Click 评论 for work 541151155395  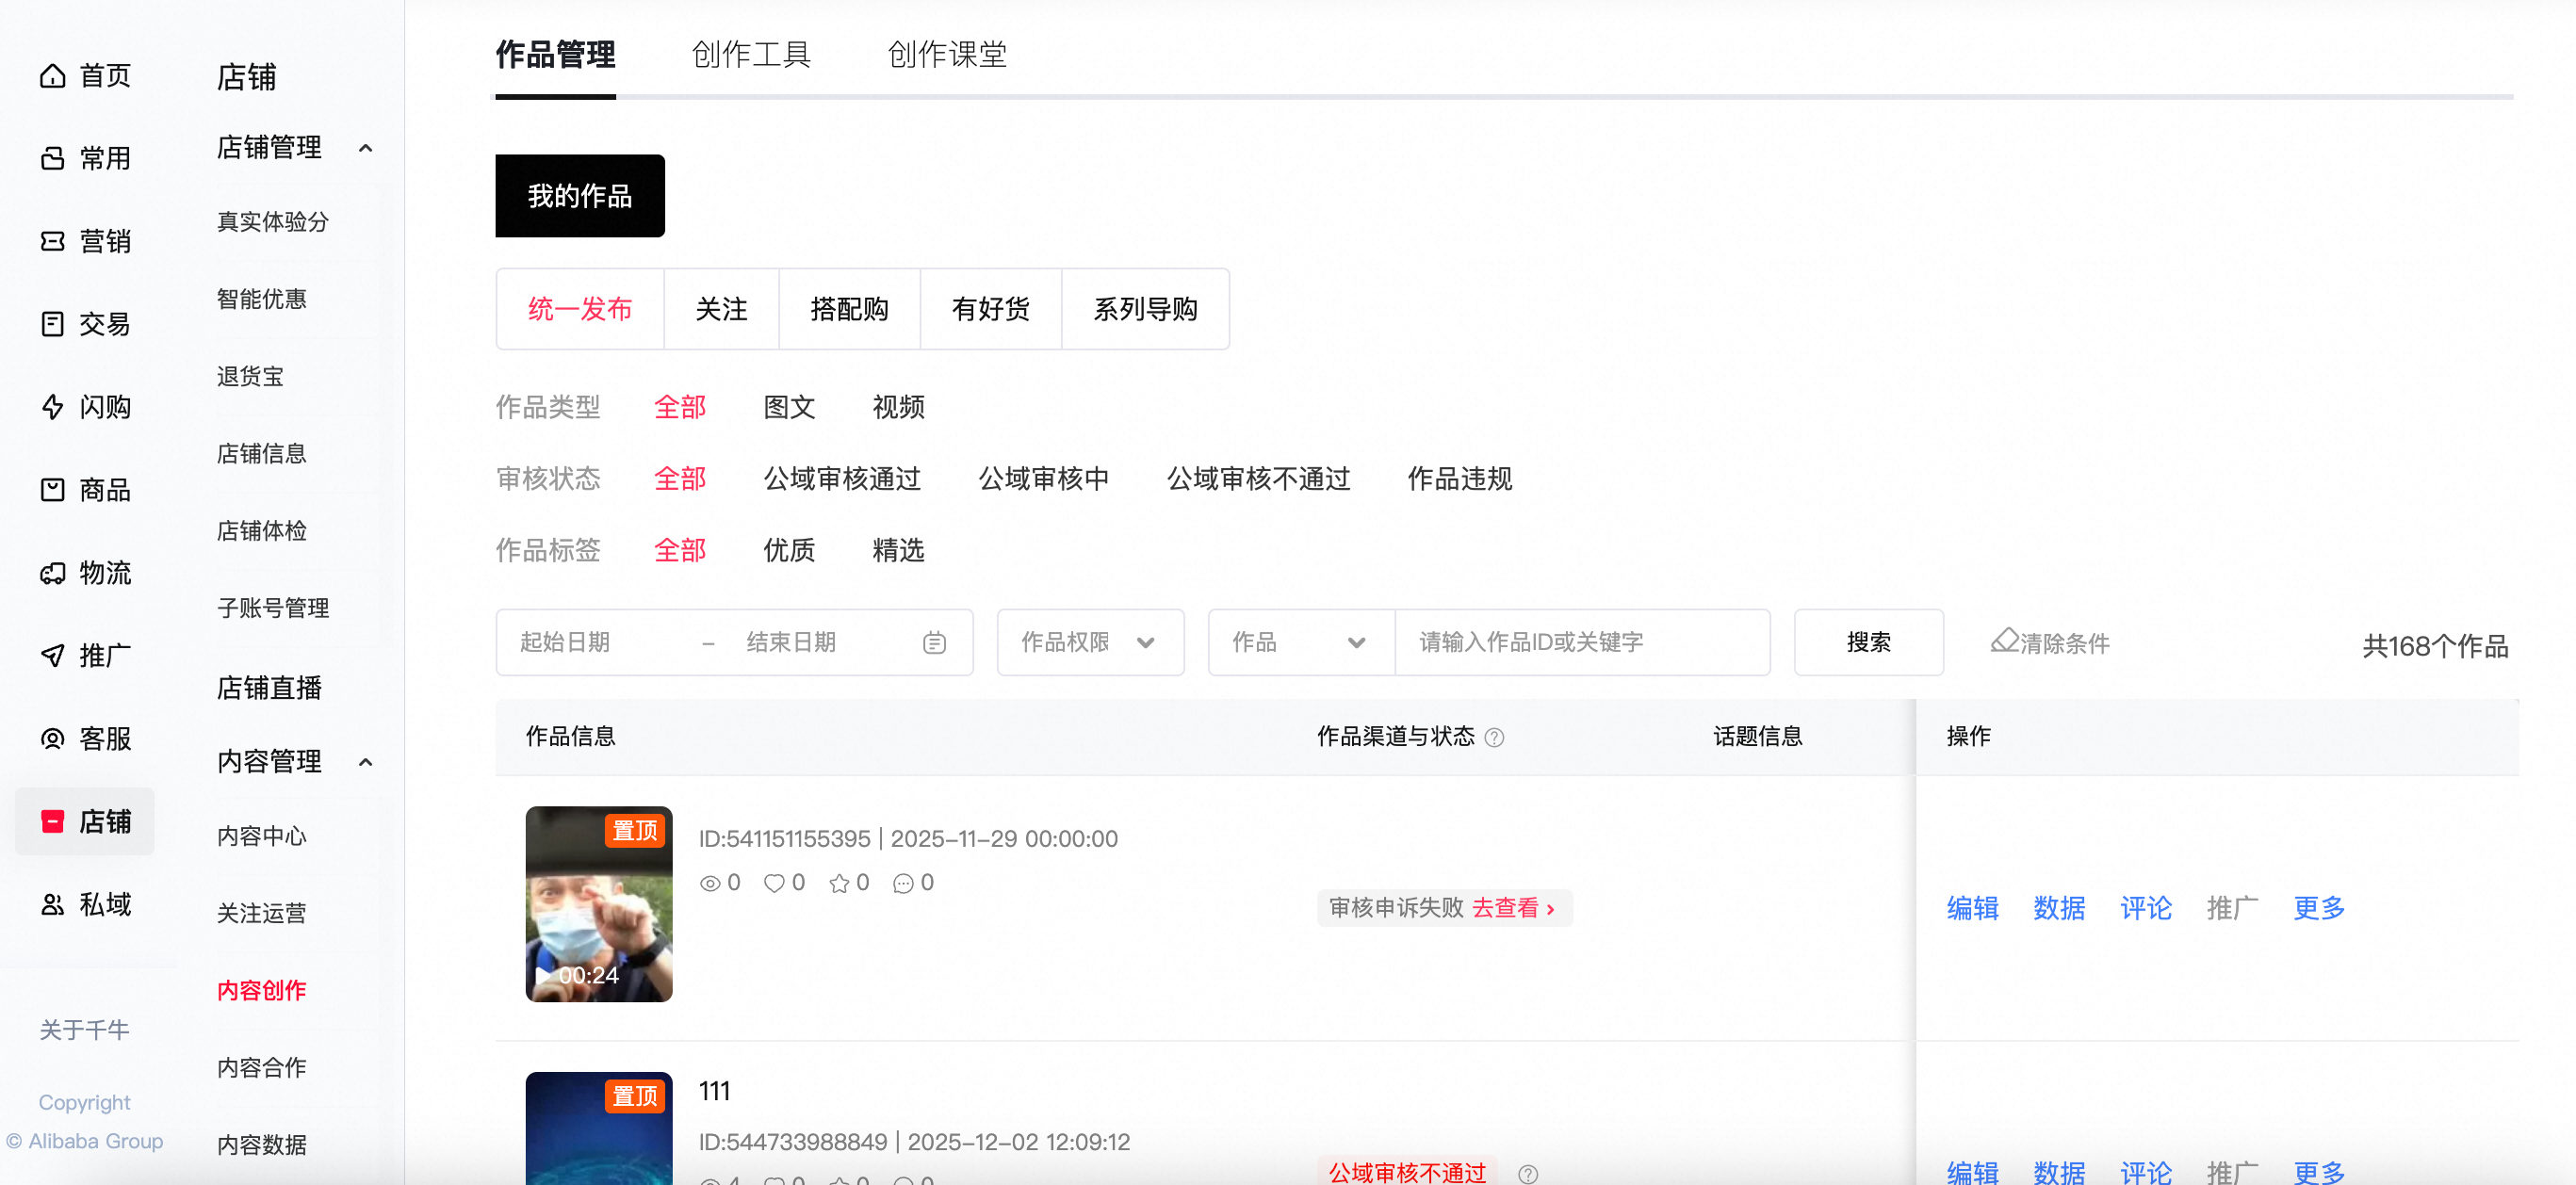click(x=2145, y=908)
